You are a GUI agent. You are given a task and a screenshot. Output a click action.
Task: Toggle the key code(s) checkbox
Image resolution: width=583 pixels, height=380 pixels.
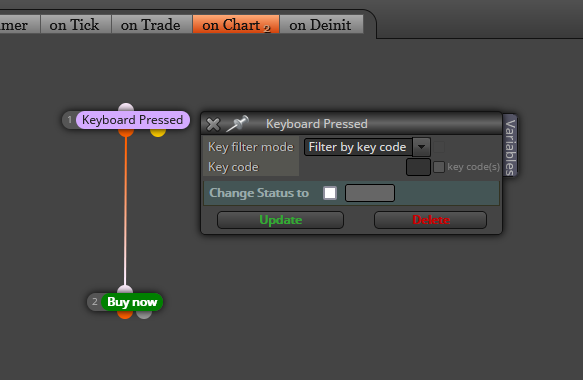[439, 167]
